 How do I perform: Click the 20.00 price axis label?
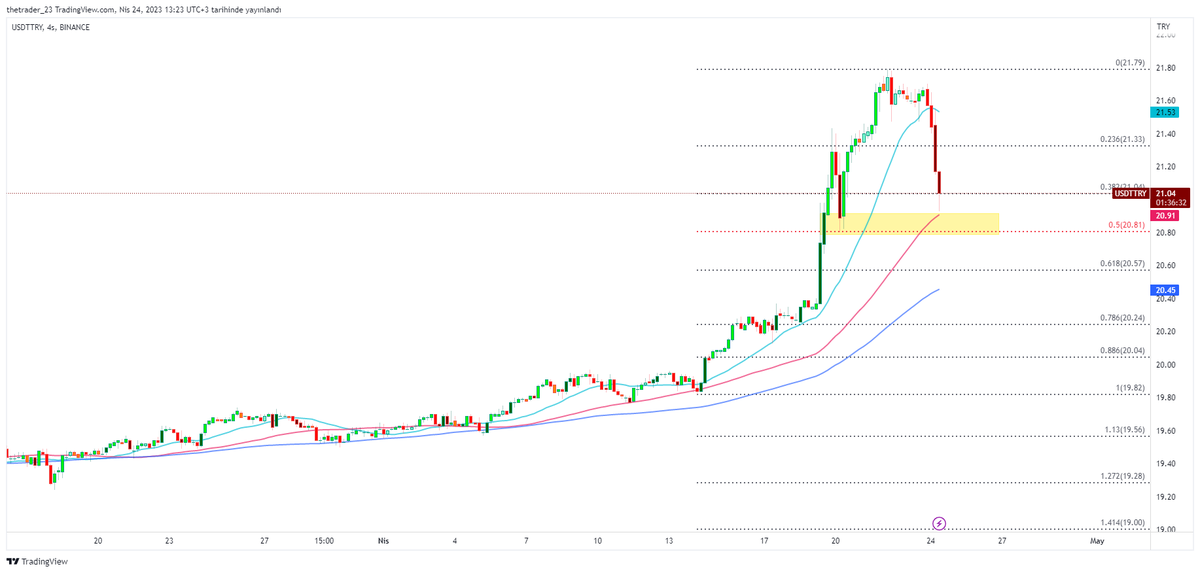coord(1164,365)
